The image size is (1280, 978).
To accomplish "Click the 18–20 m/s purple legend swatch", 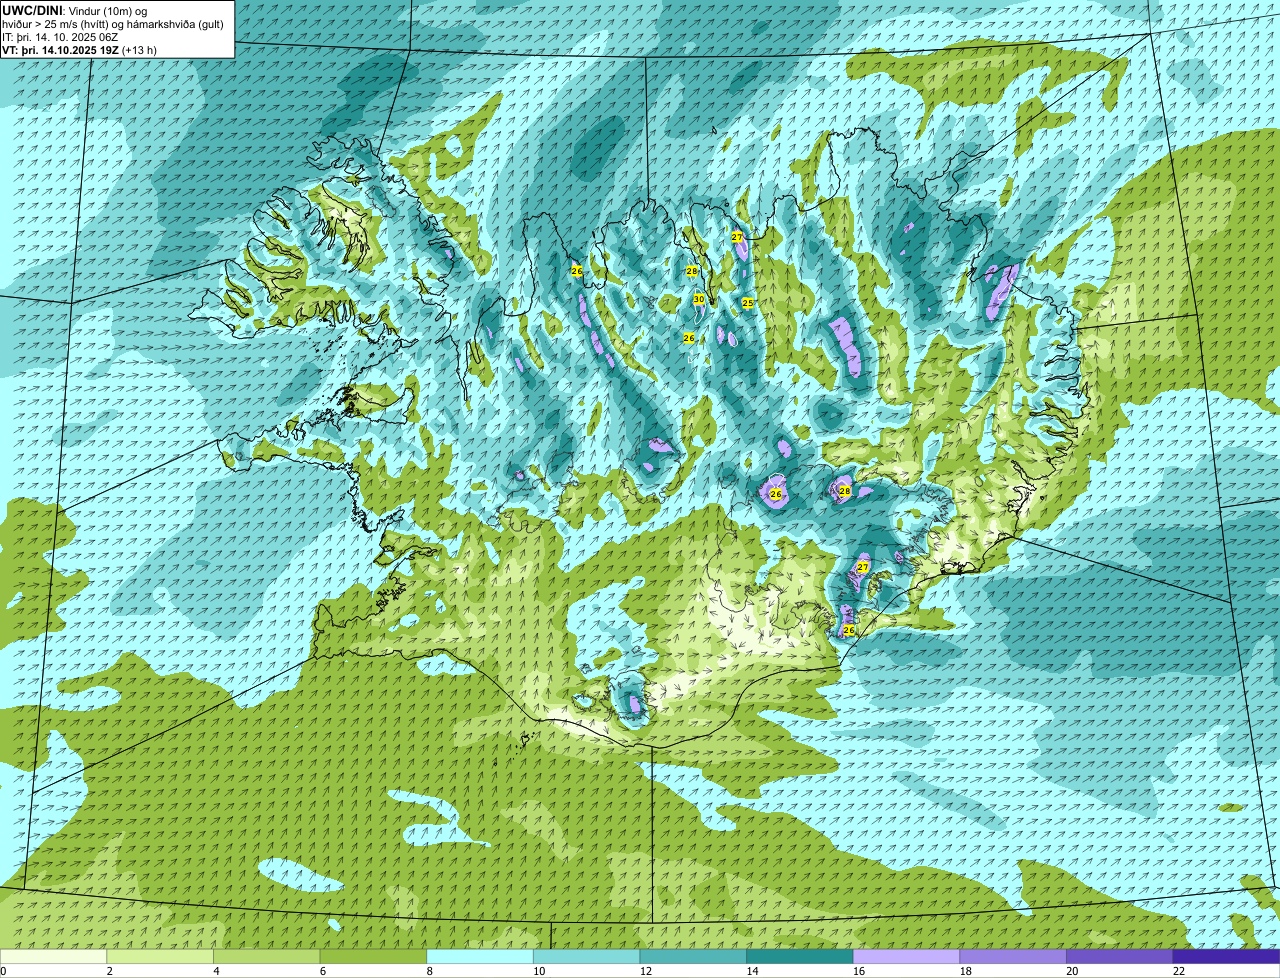I will [x=1013, y=956].
